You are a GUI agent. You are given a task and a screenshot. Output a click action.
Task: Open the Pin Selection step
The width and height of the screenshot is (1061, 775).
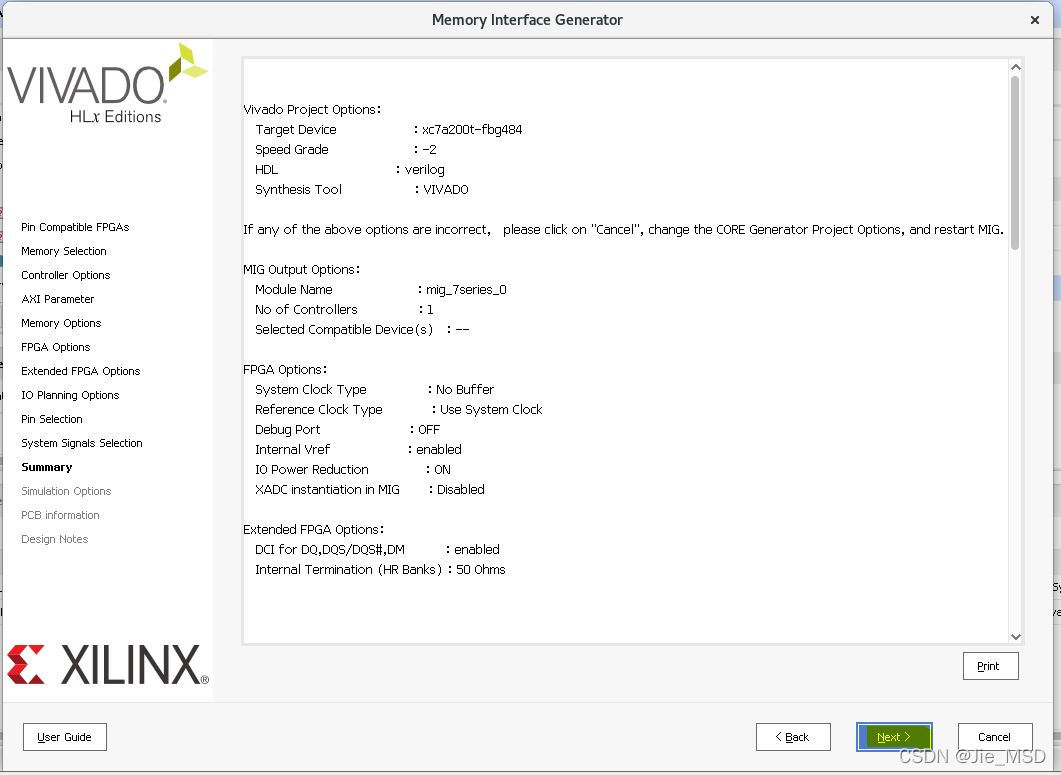tap(51, 419)
